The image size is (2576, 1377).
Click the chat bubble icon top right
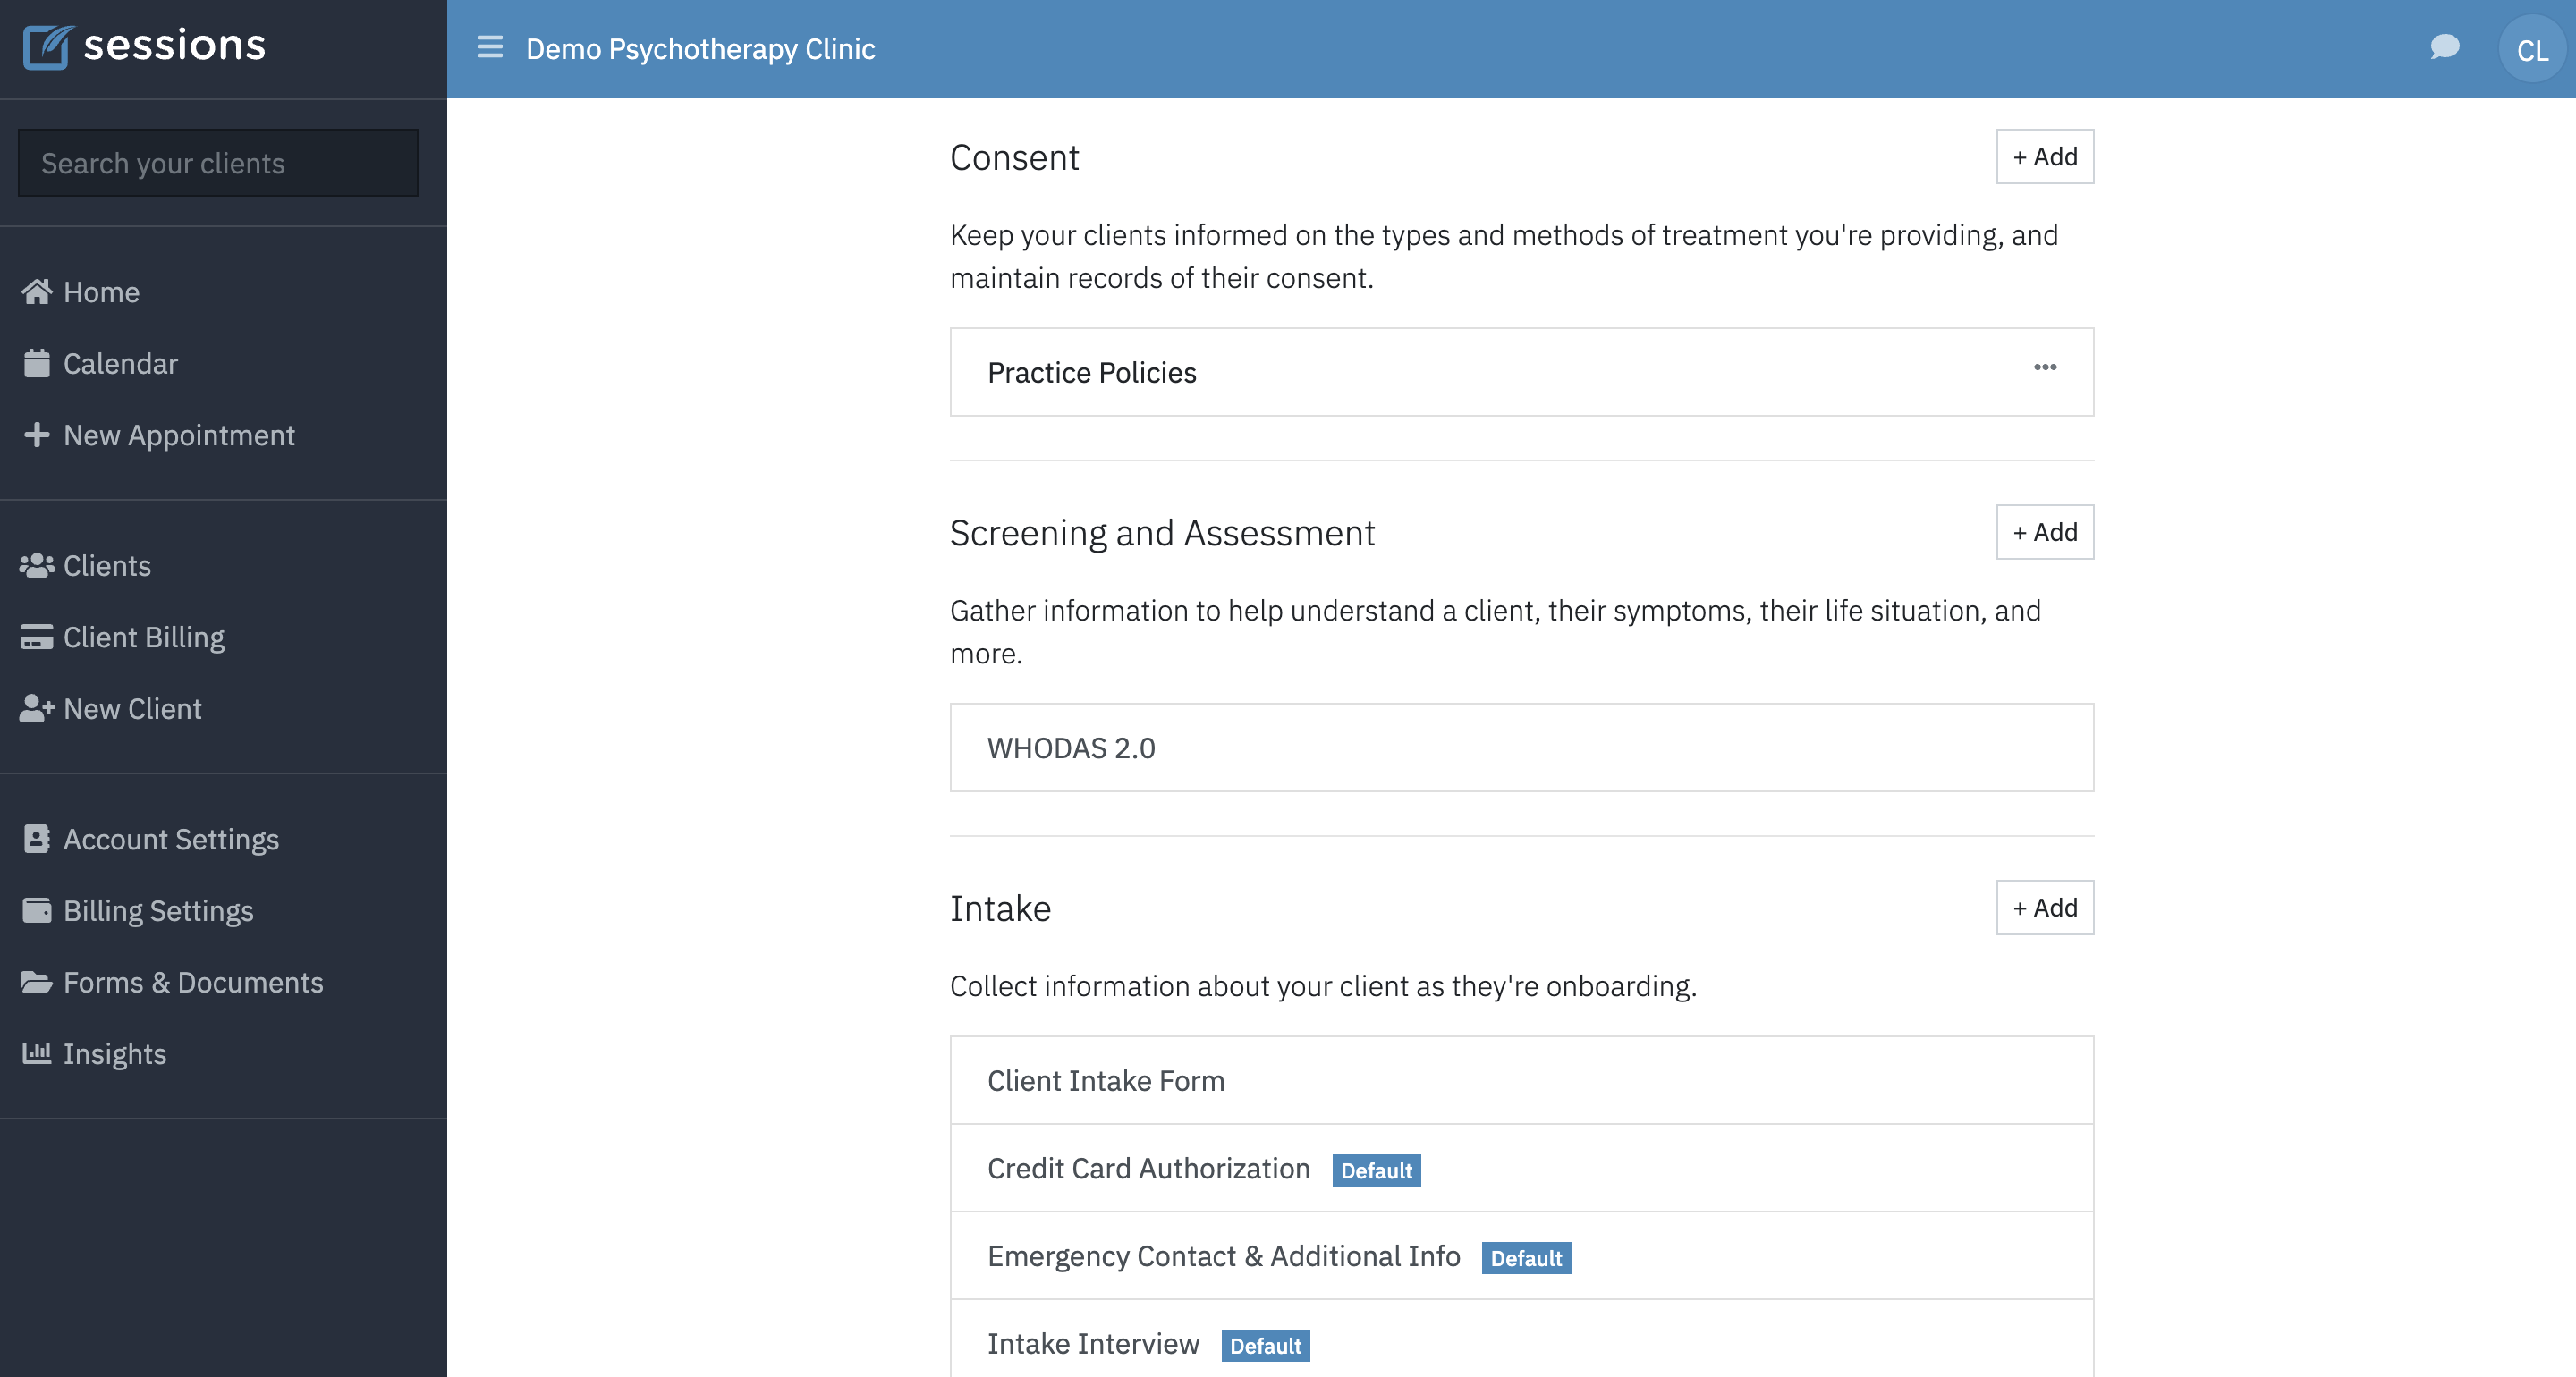click(x=2445, y=47)
